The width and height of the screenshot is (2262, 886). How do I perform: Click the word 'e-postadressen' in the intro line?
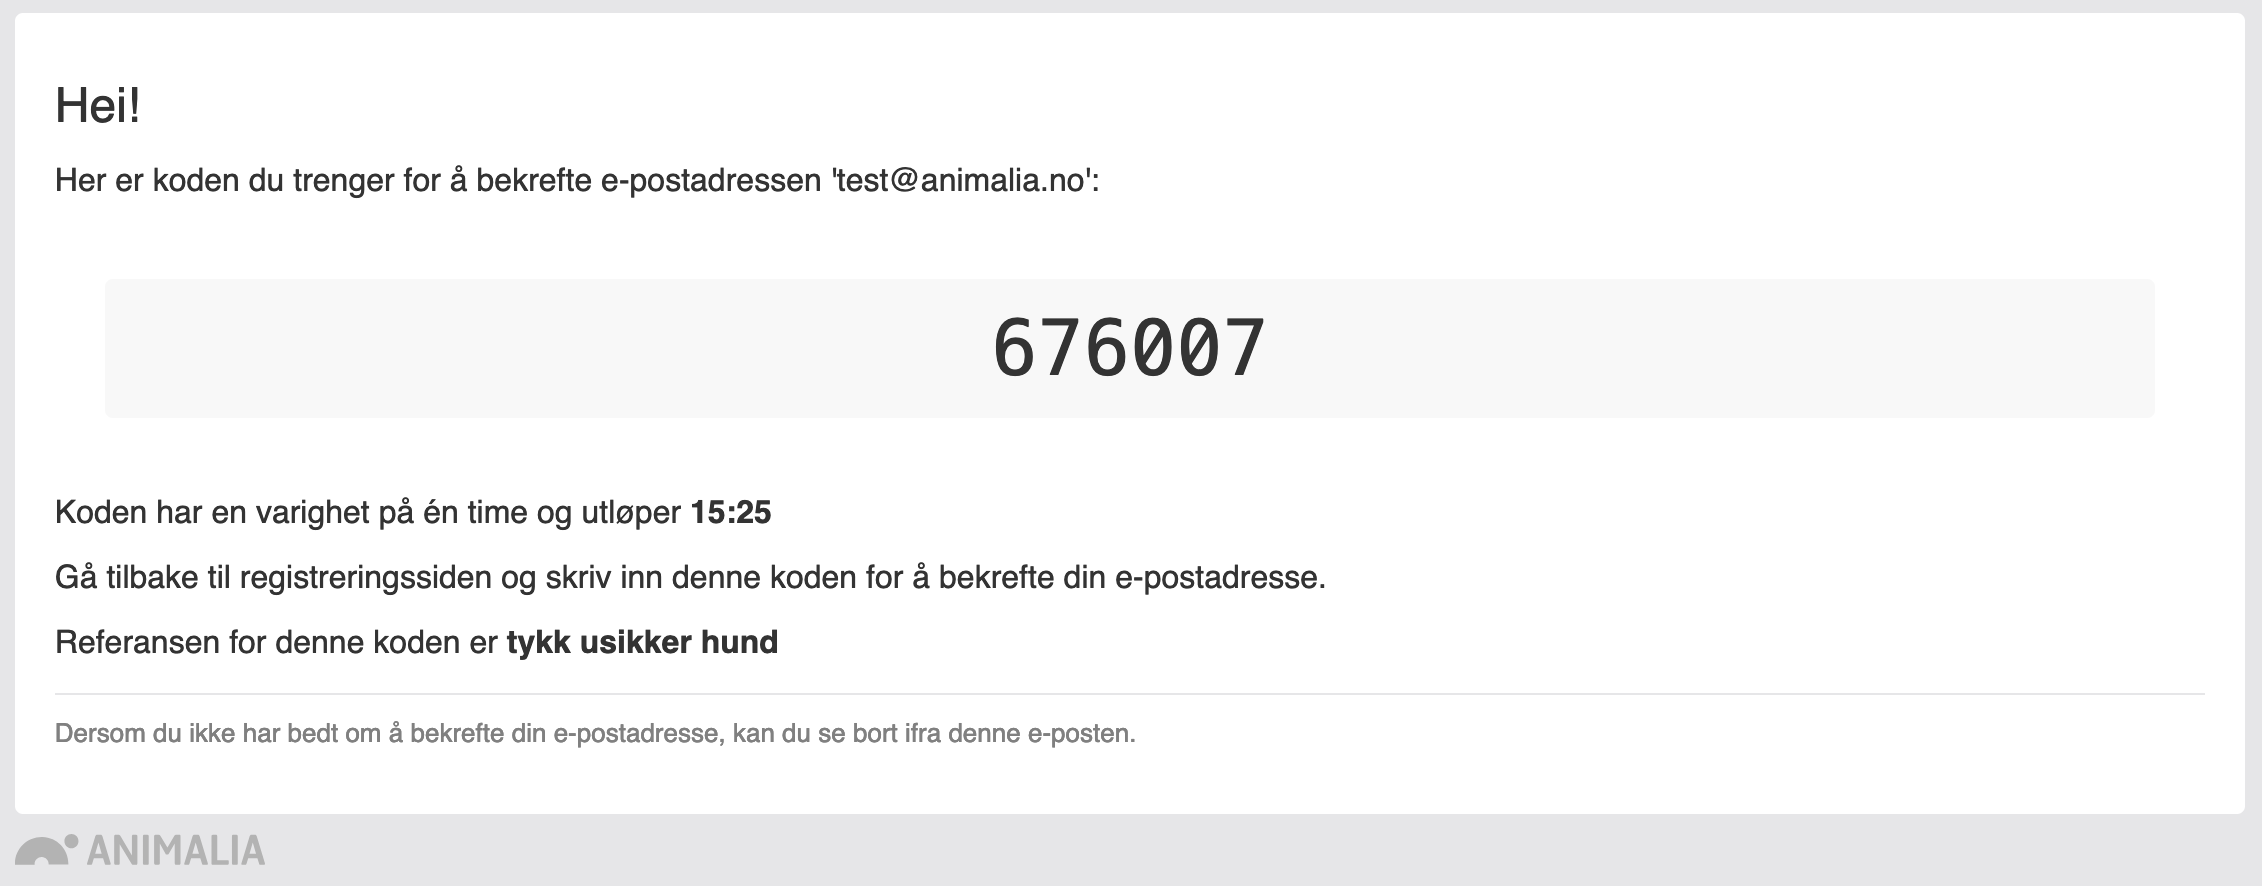(711, 181)
